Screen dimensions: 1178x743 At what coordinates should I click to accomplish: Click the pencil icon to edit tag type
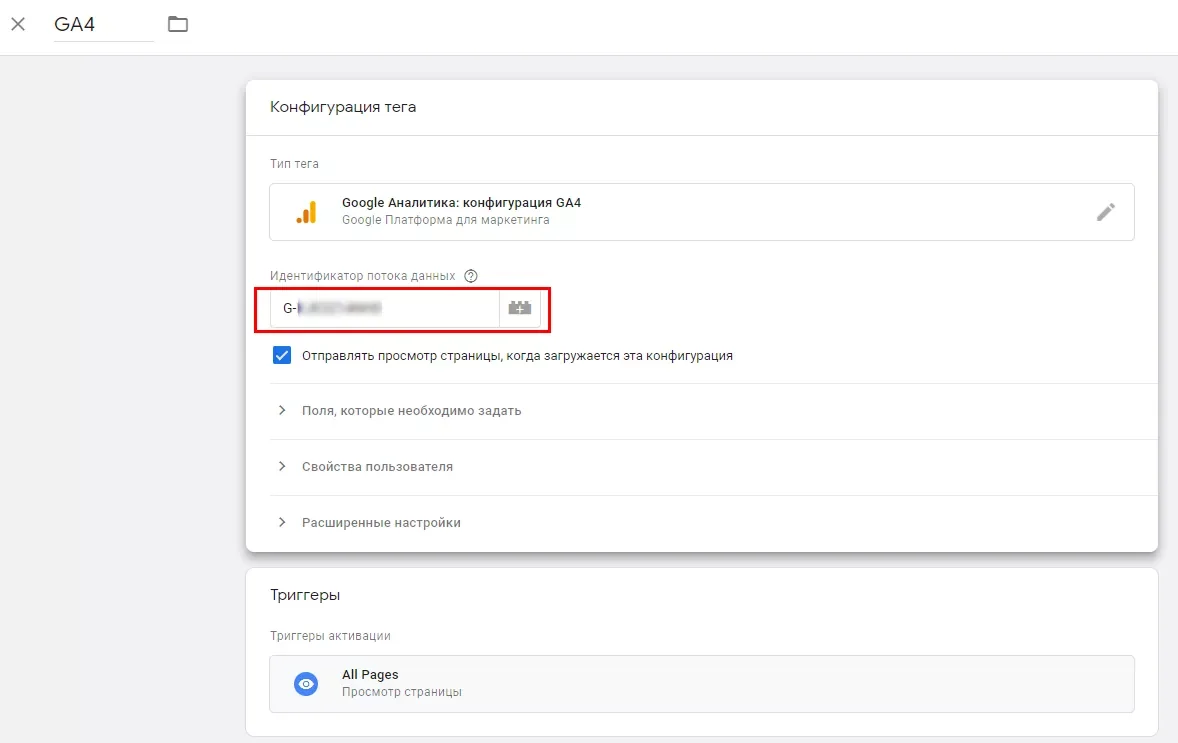click(1105, 212)
